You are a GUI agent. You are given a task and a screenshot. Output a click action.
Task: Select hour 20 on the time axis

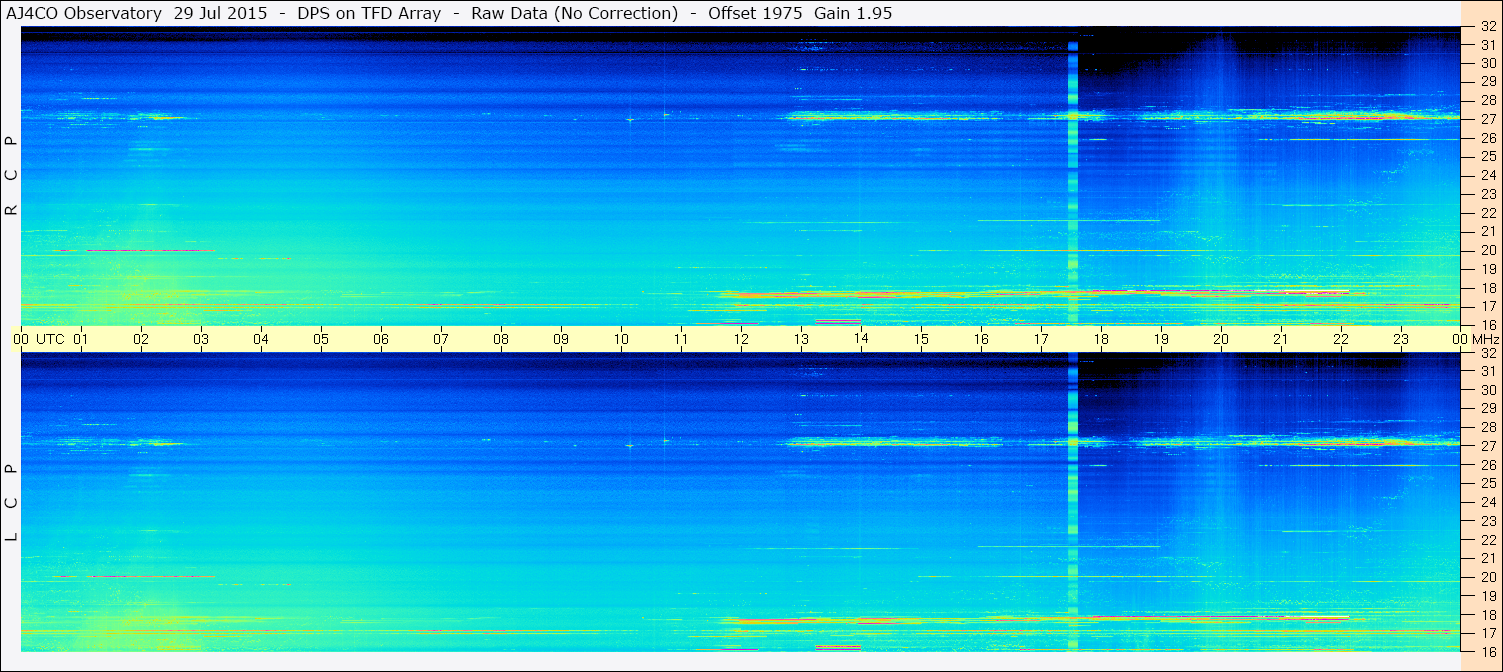[1221, 339]
